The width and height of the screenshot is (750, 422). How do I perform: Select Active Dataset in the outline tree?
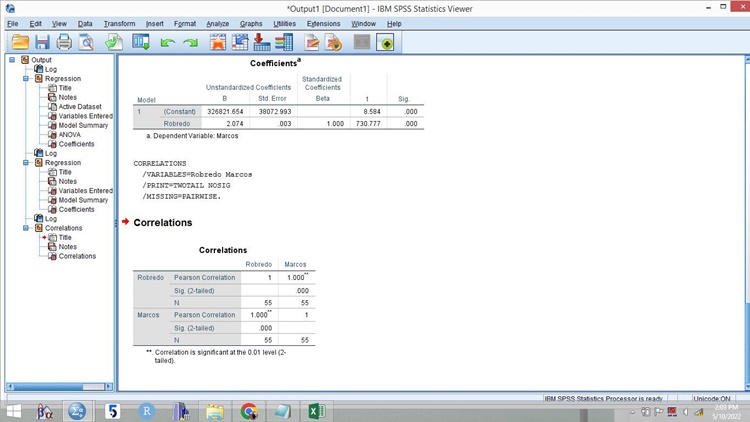79,107
